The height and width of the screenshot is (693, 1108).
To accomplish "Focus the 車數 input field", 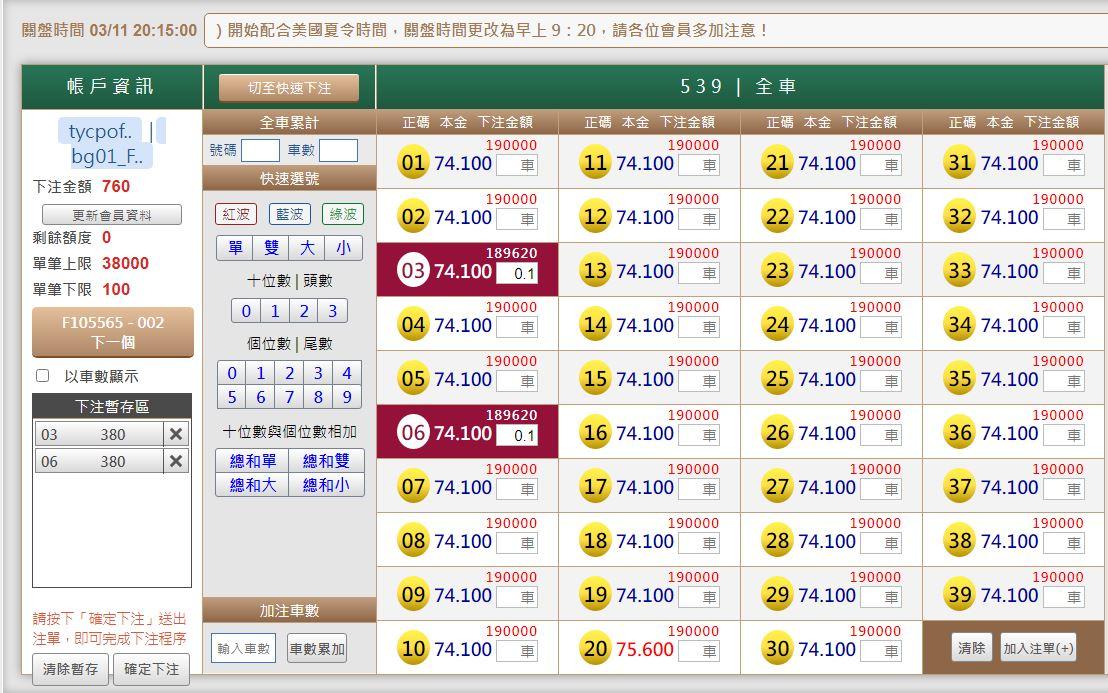I will (x=338, y=150).
